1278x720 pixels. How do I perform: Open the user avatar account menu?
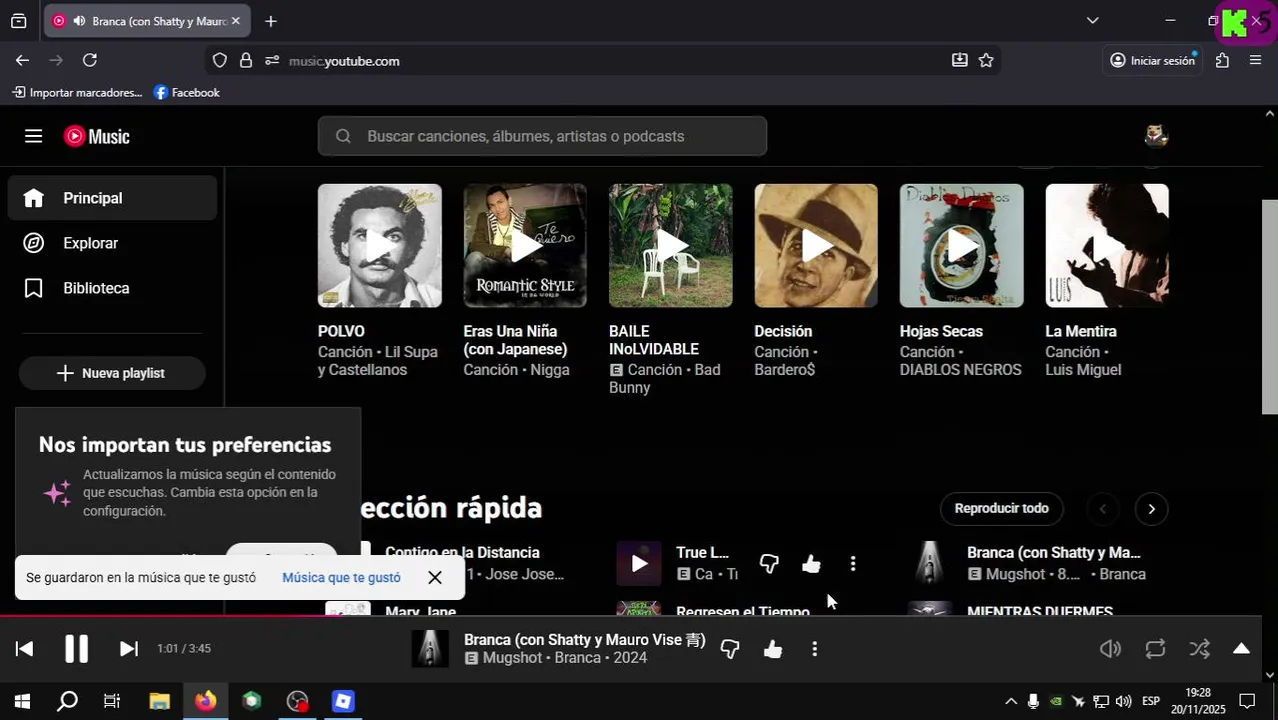pyautogui.click(x=1156, y=136)
